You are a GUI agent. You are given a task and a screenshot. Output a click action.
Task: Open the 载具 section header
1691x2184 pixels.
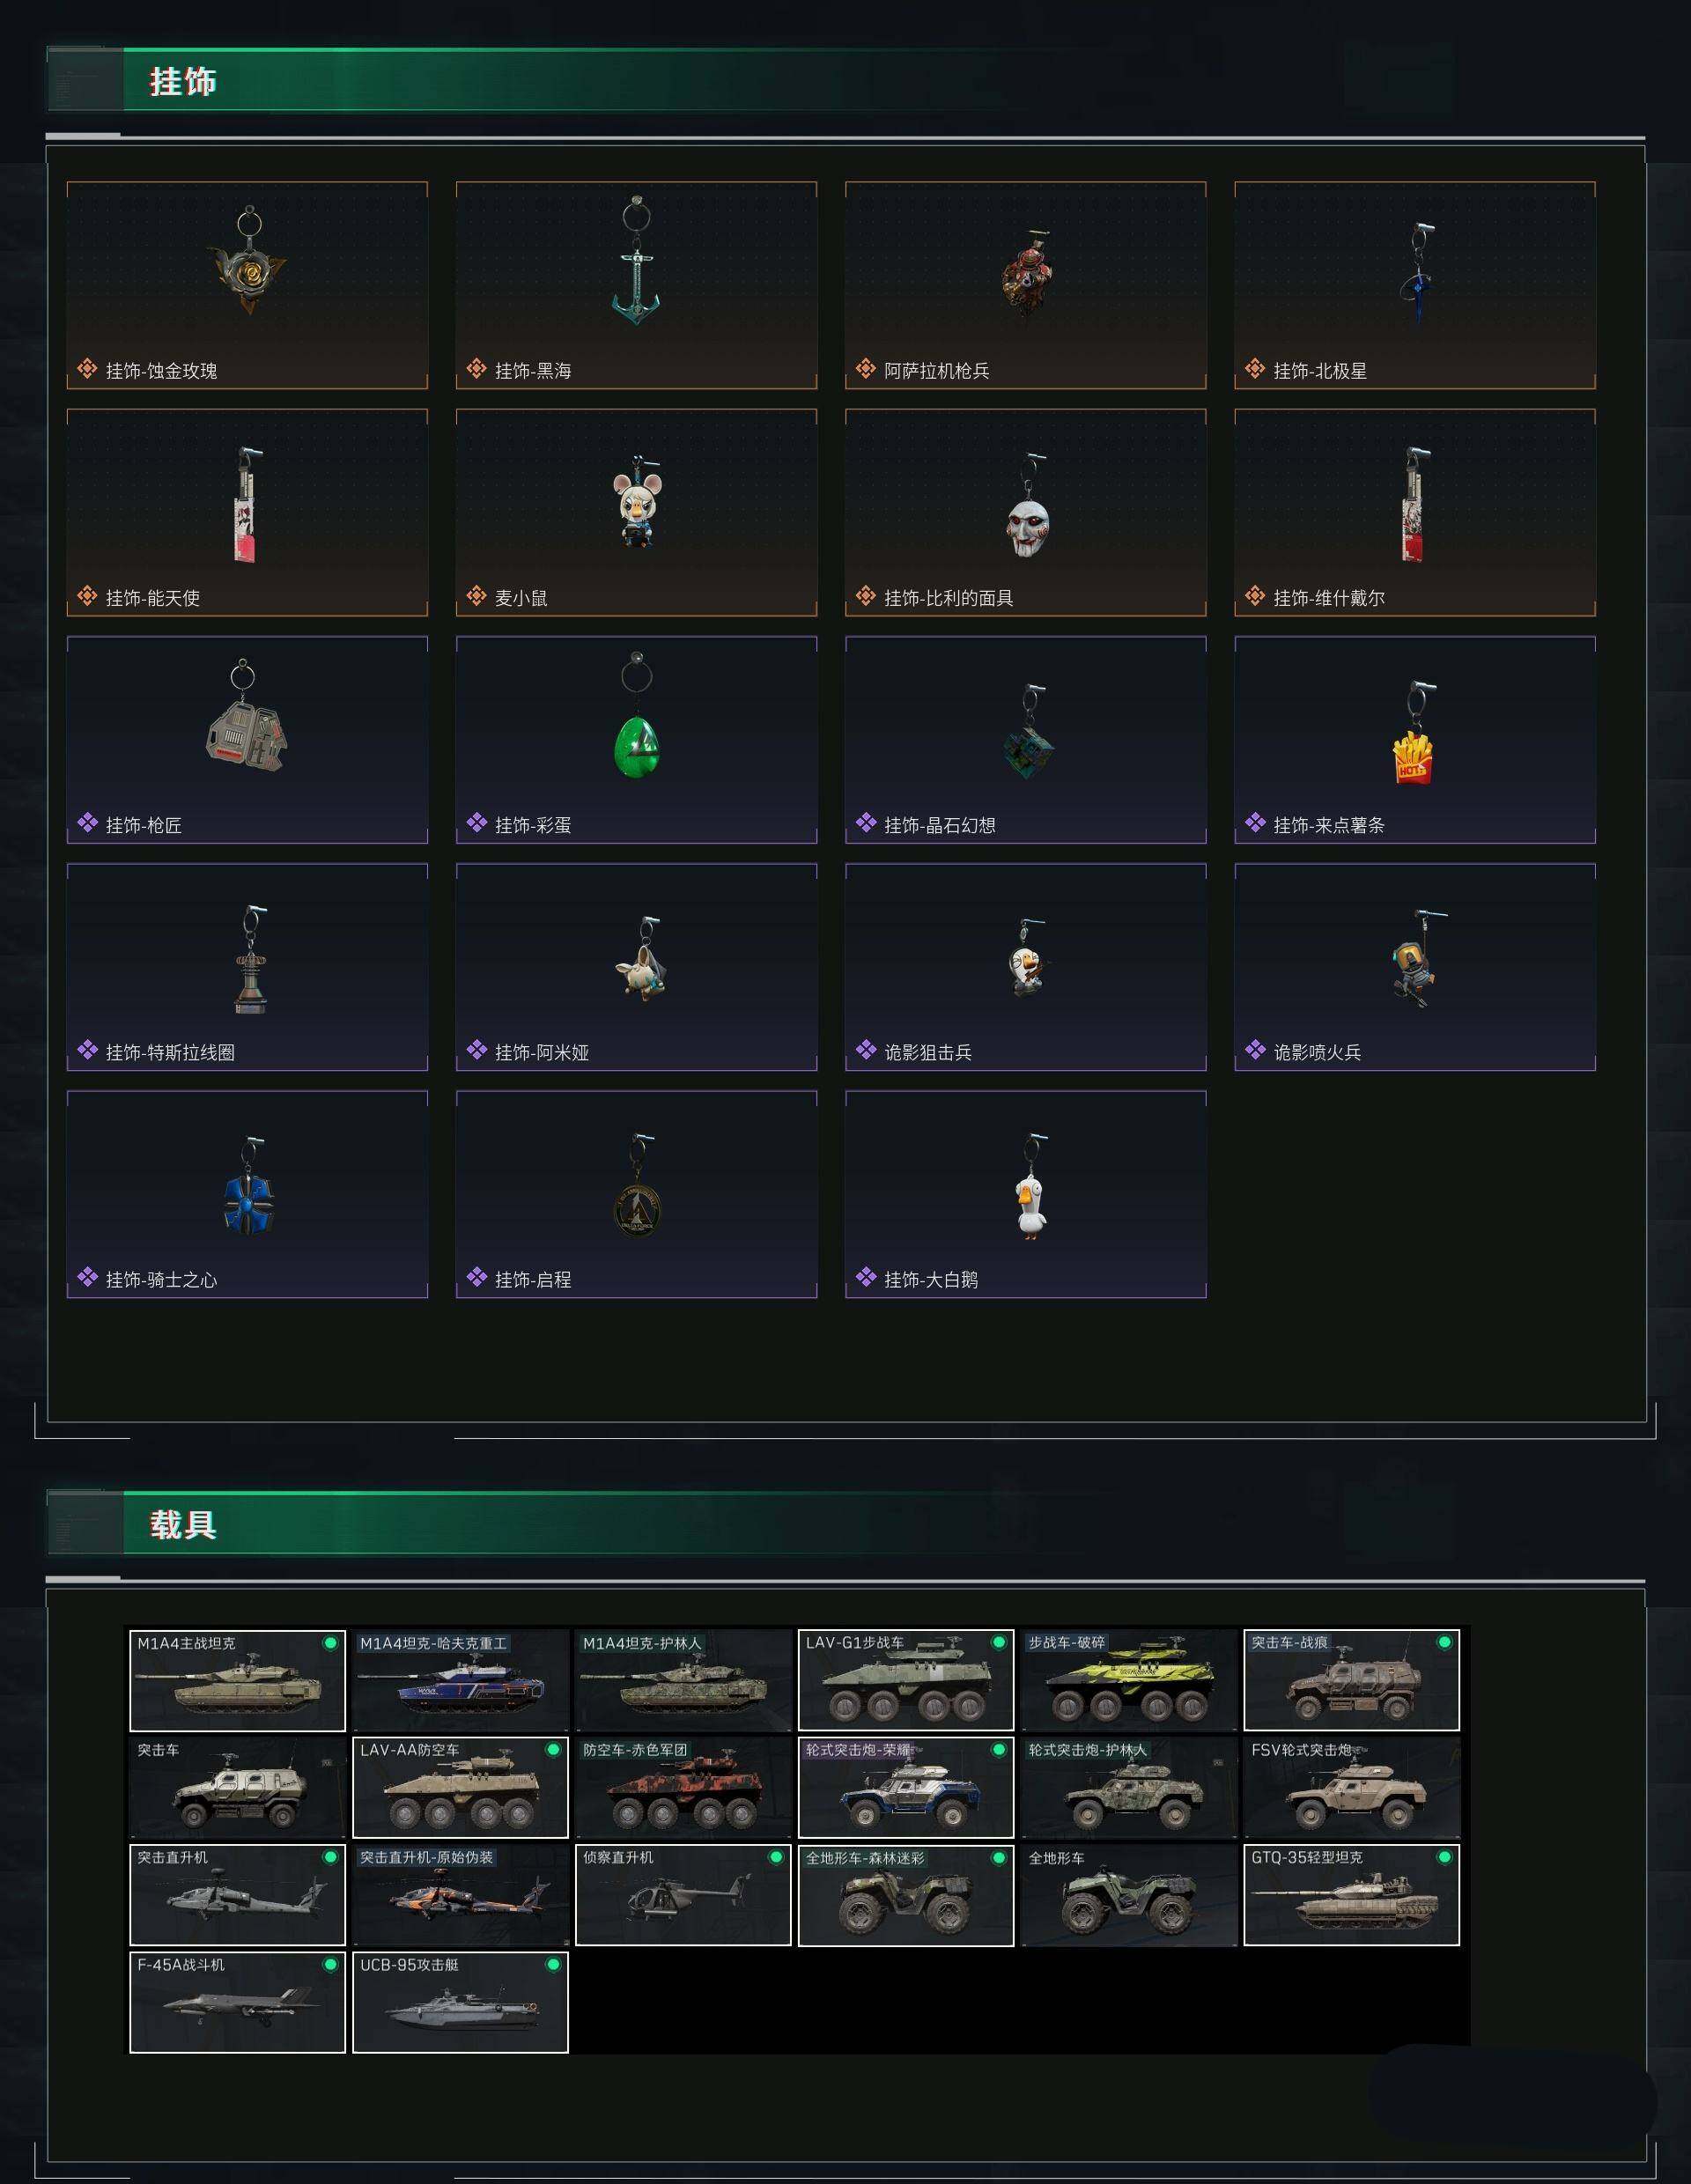point(182,1524)
